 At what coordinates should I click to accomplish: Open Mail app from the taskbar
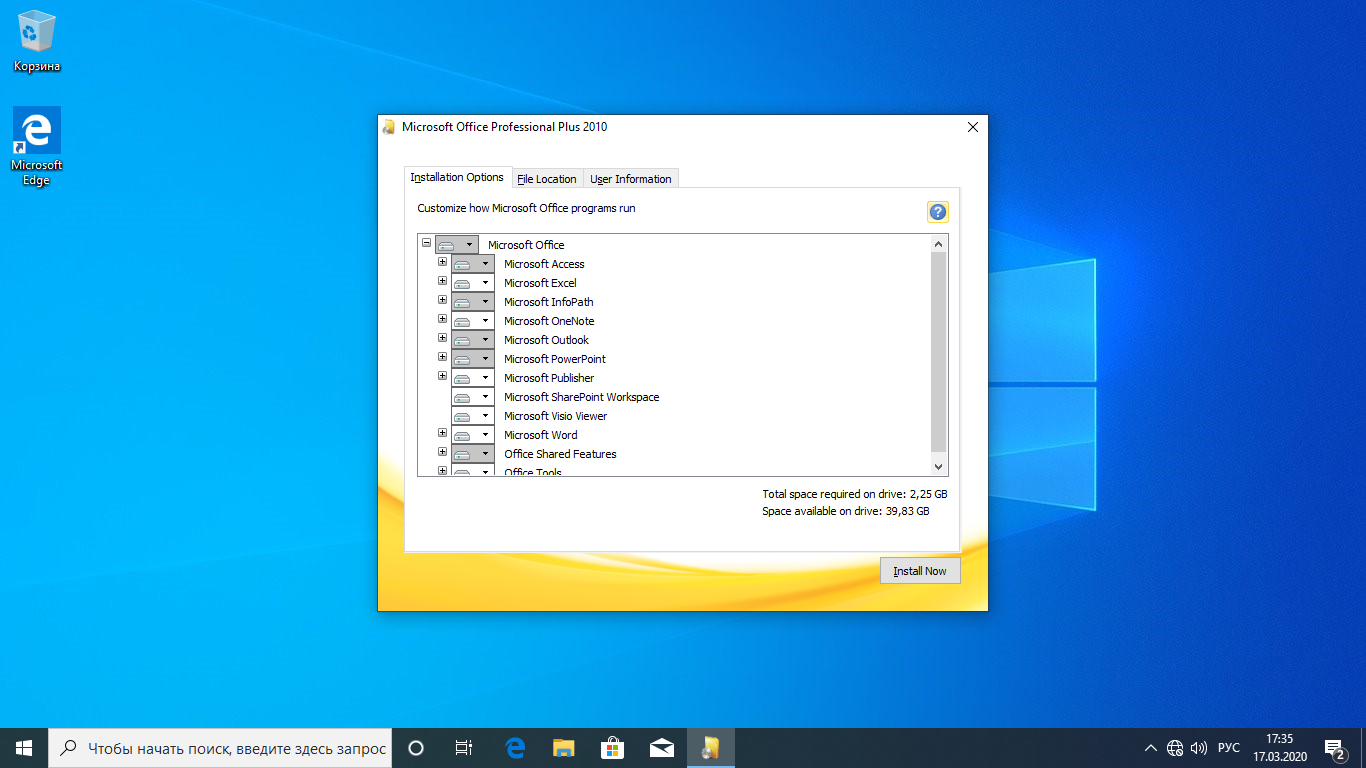coord(661,748)
